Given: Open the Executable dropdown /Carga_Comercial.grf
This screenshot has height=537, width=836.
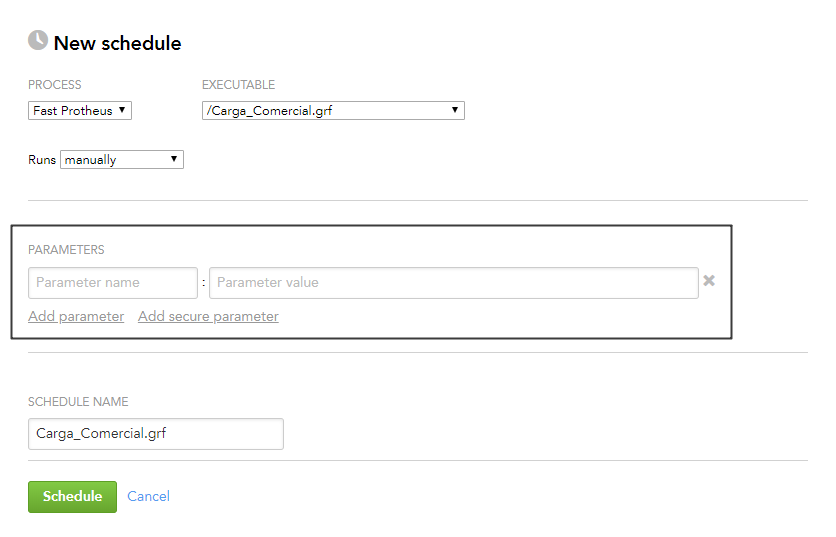Looking at the screenshot, I should 333,110.
